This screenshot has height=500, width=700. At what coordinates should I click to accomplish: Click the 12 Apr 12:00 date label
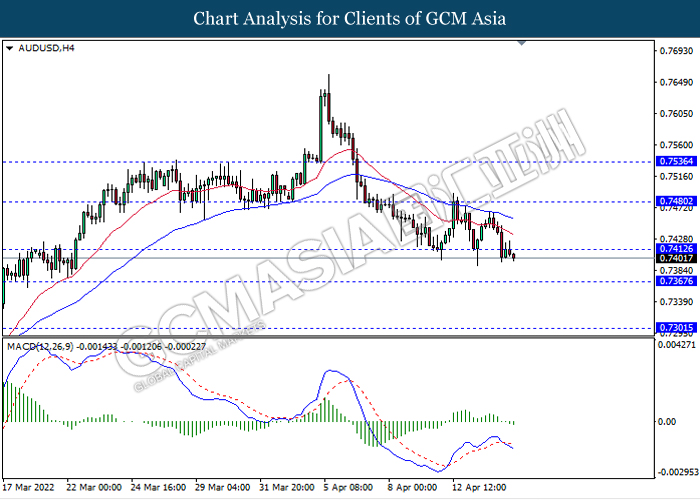[x=479, y=487]
